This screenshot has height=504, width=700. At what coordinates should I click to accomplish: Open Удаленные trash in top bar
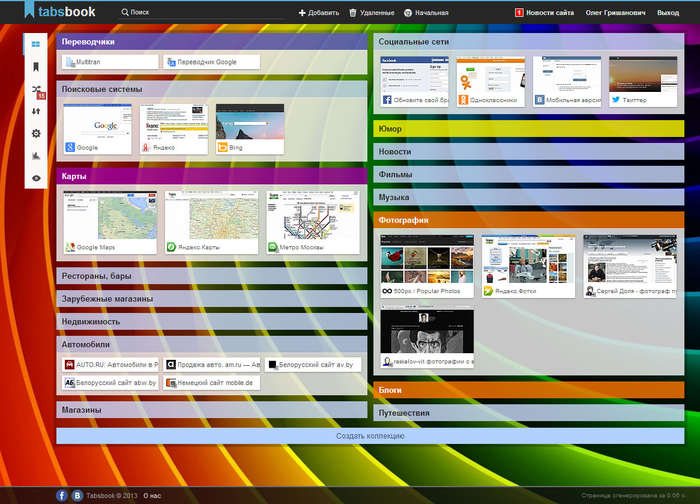pyautogui.click(x=371, y=12)
